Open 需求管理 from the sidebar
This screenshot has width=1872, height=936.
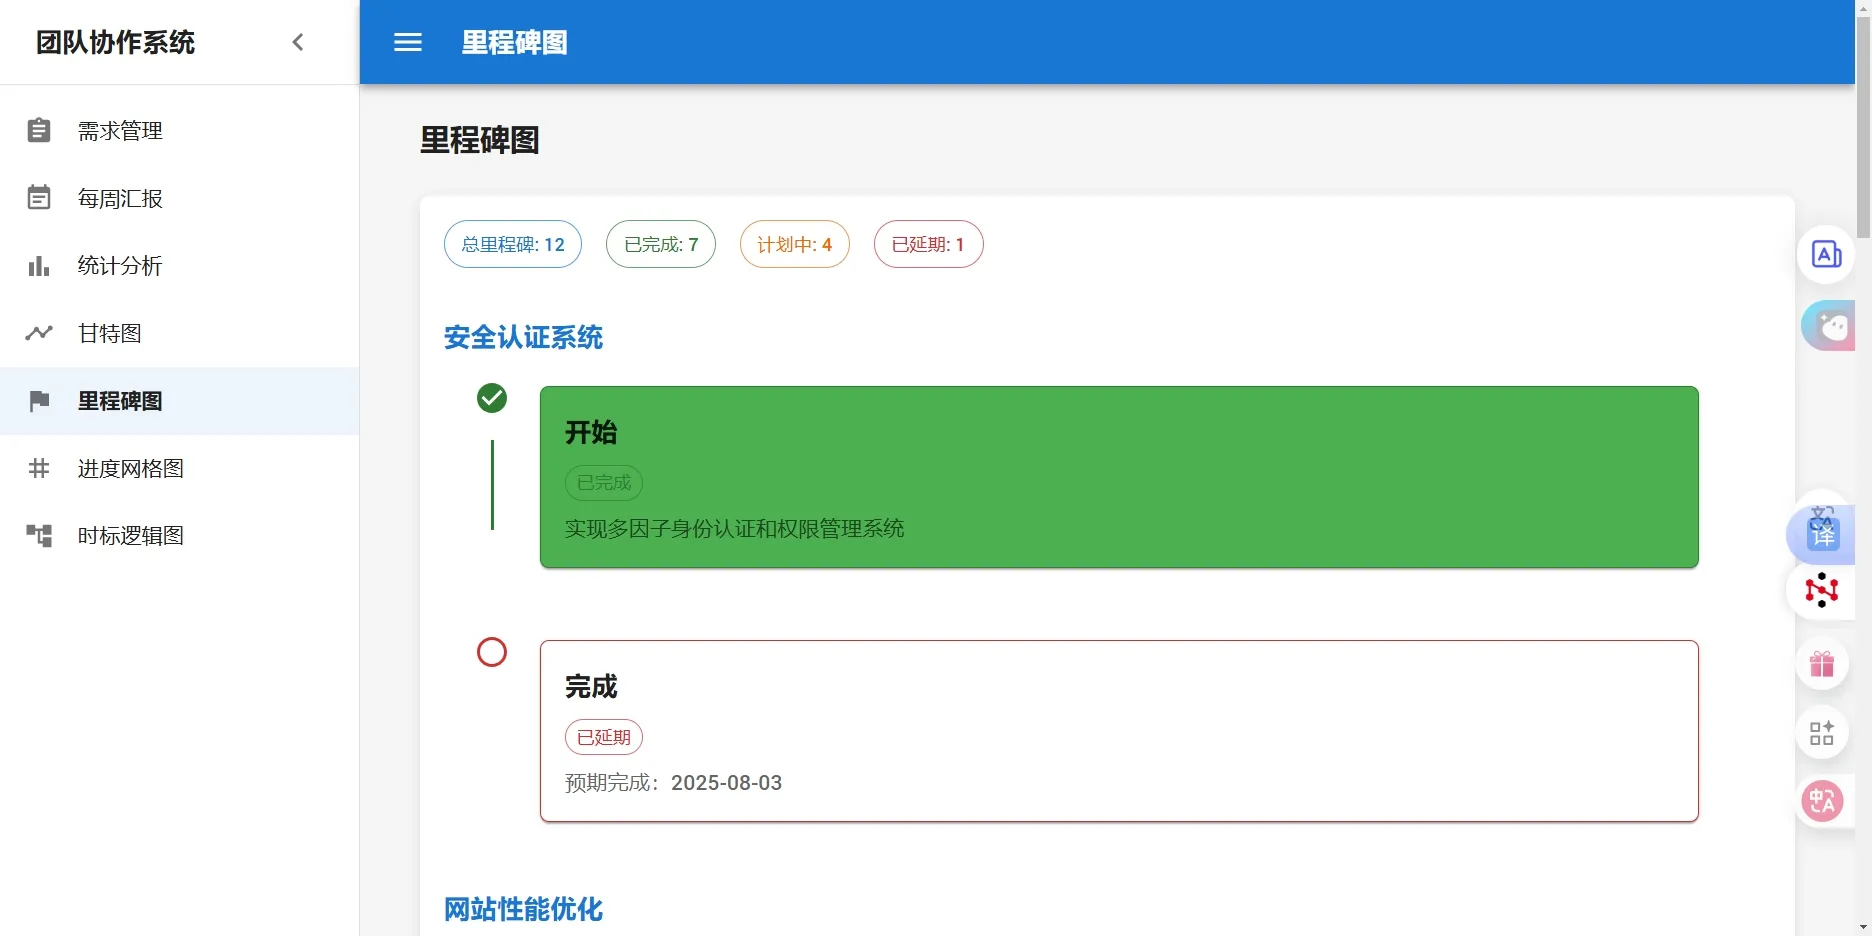point(120,131)
